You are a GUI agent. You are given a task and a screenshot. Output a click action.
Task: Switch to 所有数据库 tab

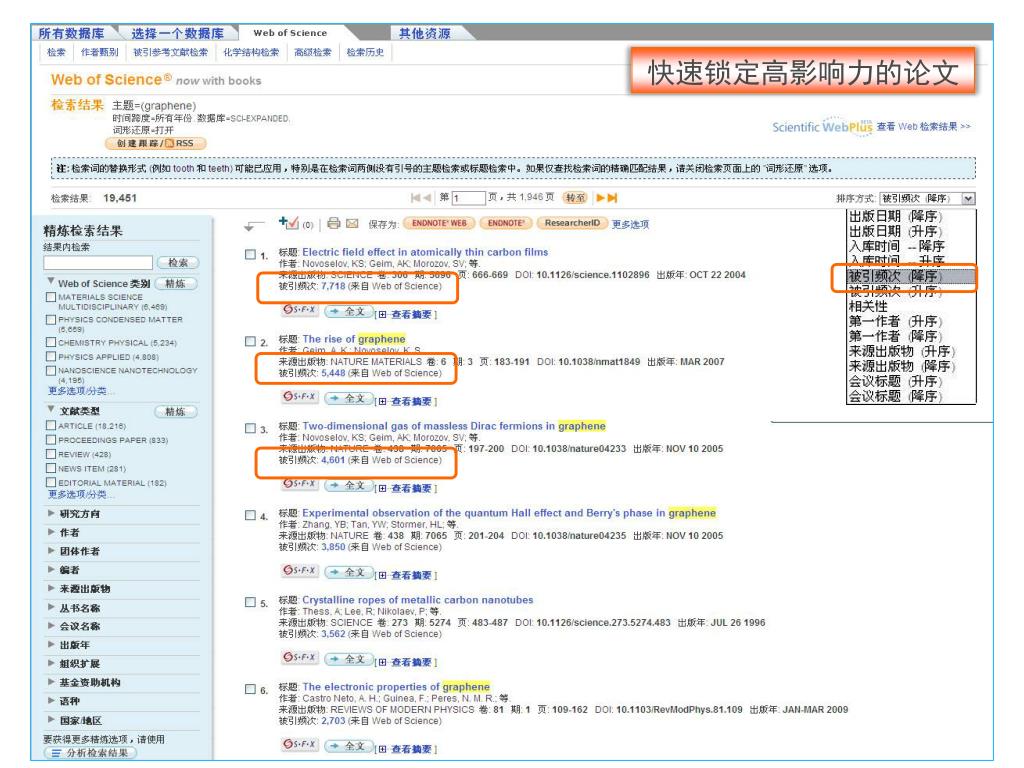click(71, 33)
